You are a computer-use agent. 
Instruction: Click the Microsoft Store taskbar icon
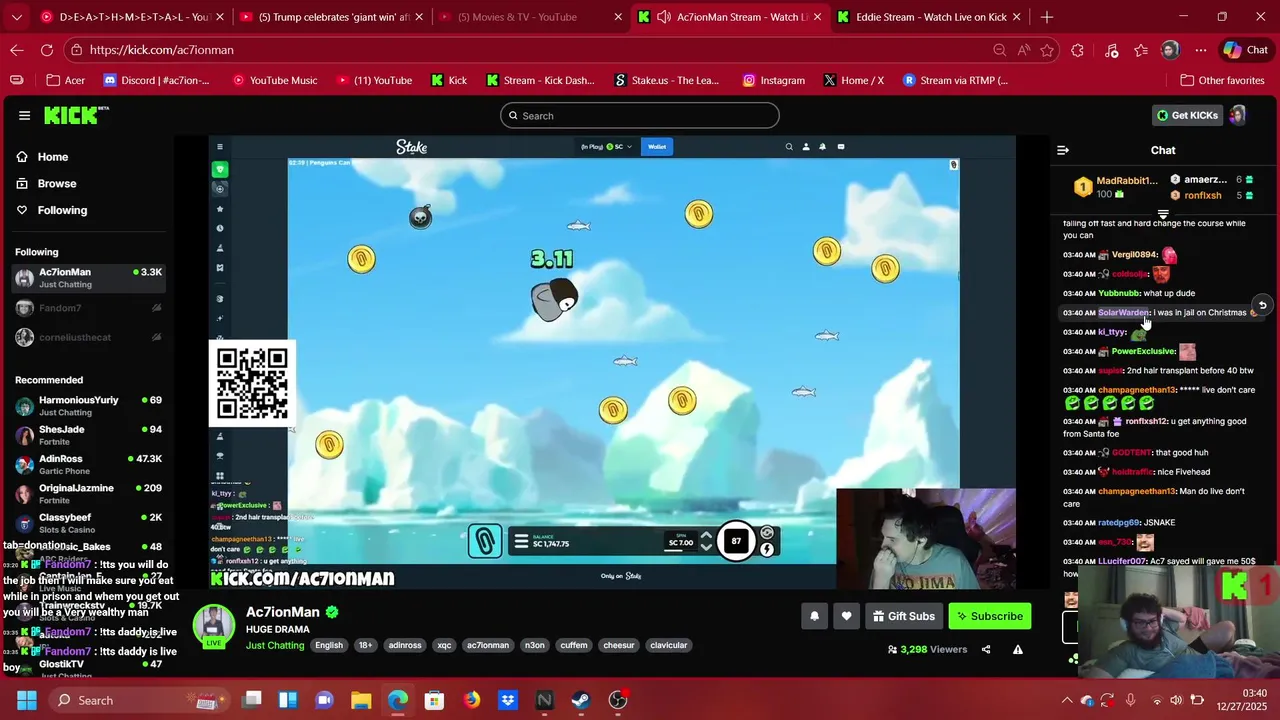pos(434,700)
